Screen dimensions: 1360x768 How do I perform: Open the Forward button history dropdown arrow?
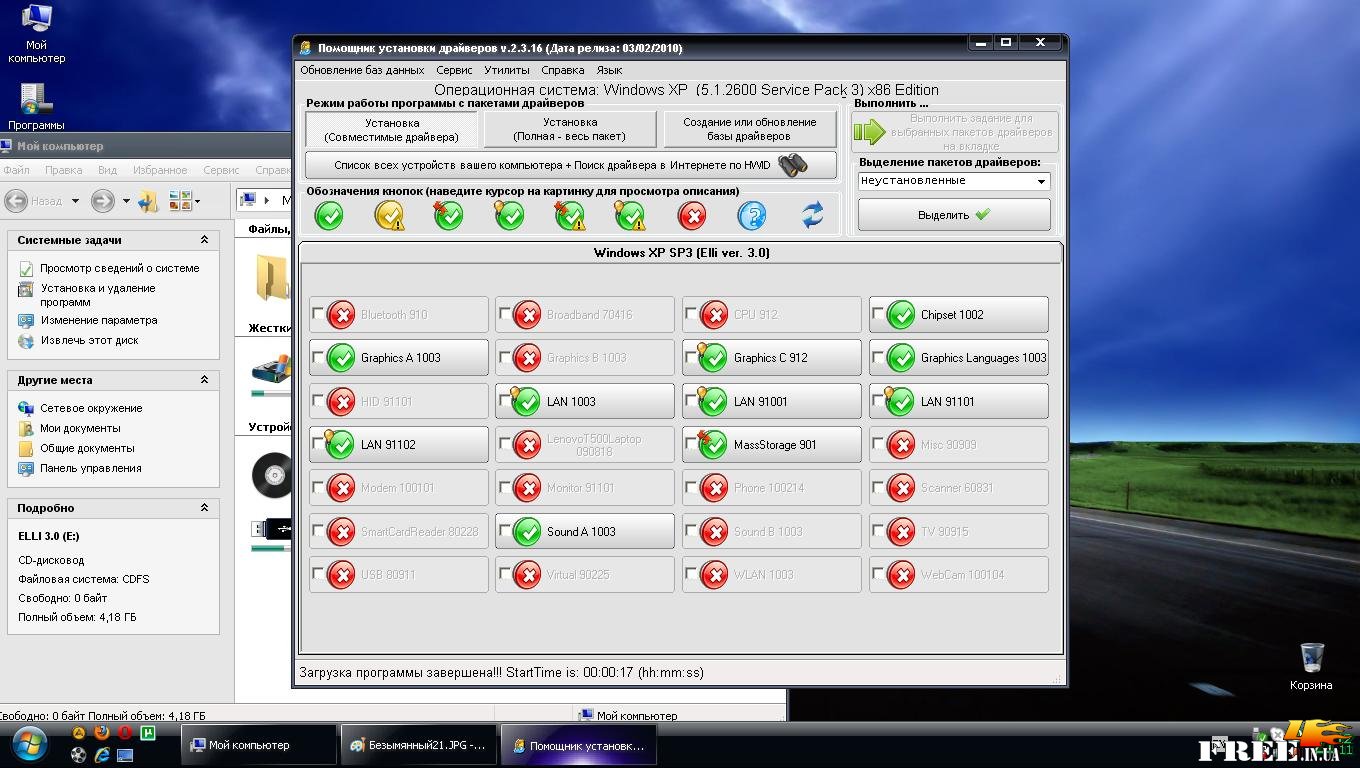pos(126,201)
